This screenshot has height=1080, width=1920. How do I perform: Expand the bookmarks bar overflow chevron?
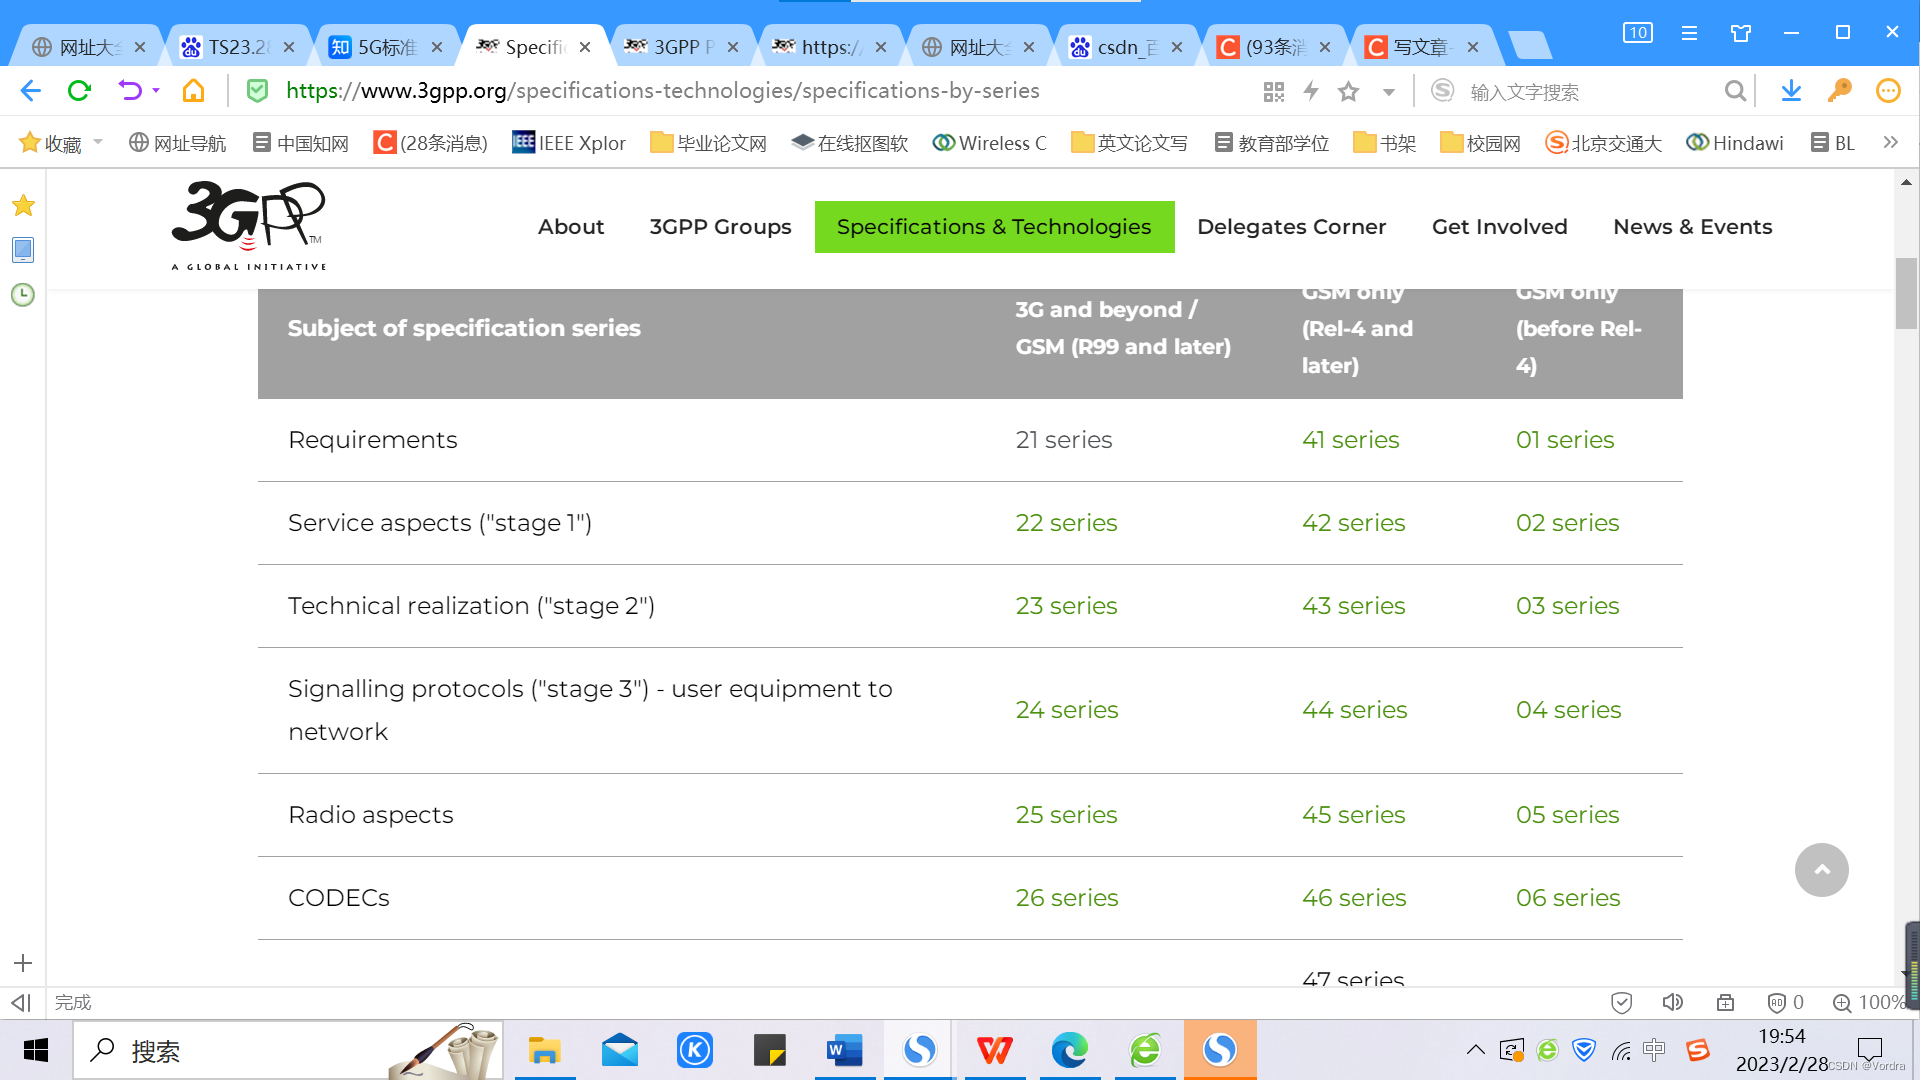[x=1890, y=142]
